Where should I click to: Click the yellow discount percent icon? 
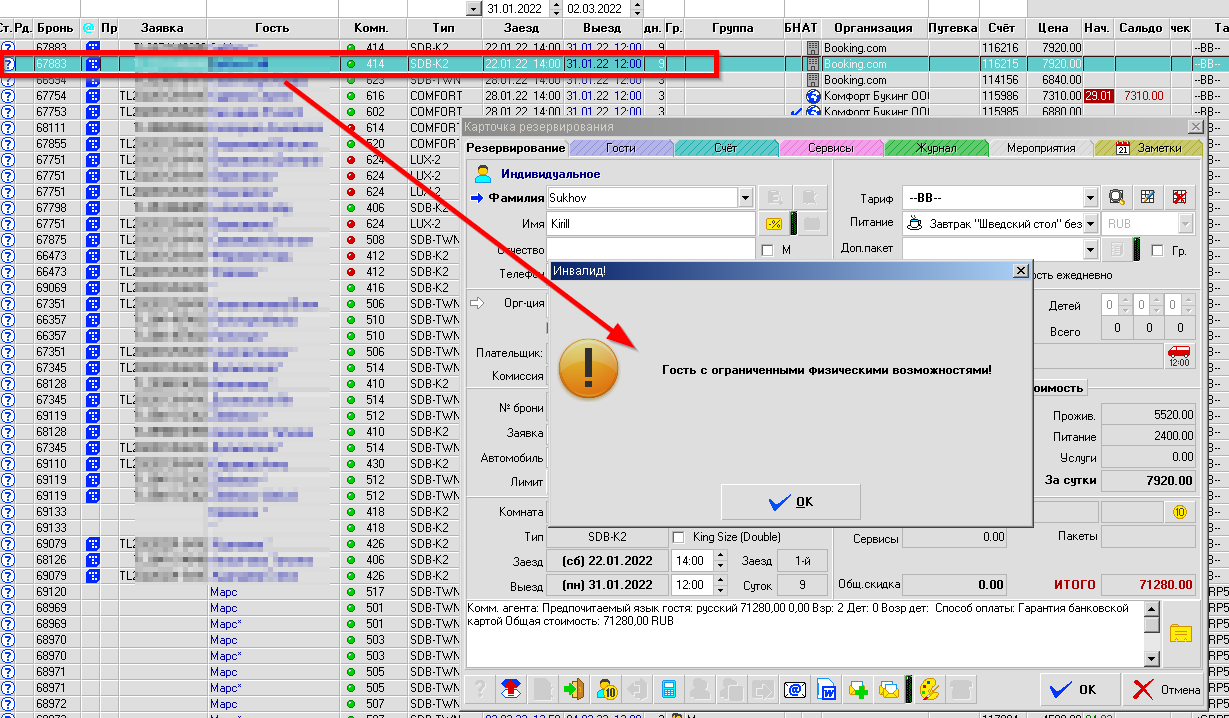click(774, 223)
